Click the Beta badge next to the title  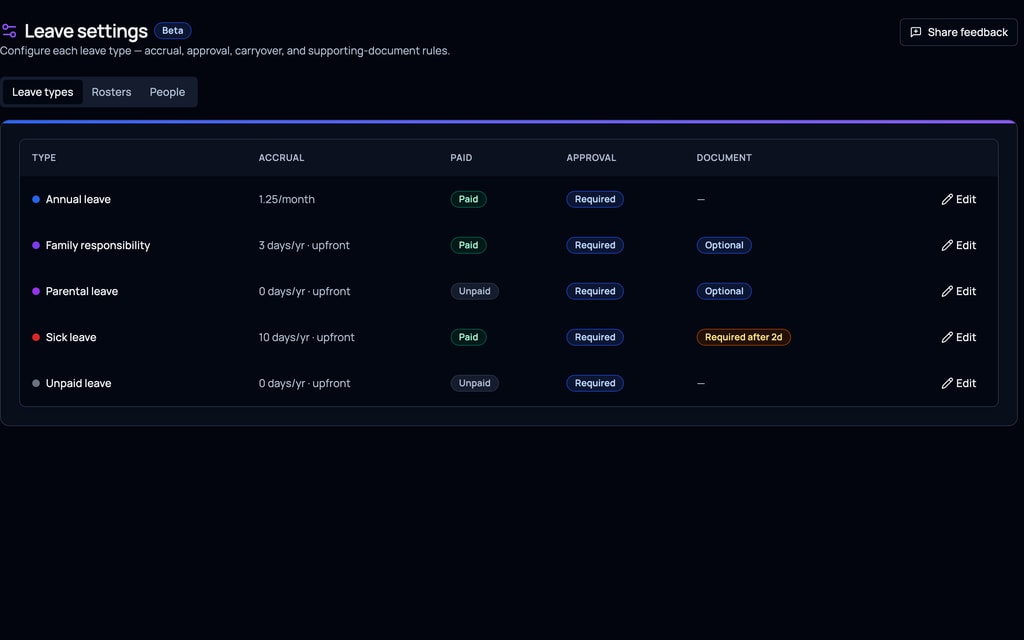[x=172, y=31]
